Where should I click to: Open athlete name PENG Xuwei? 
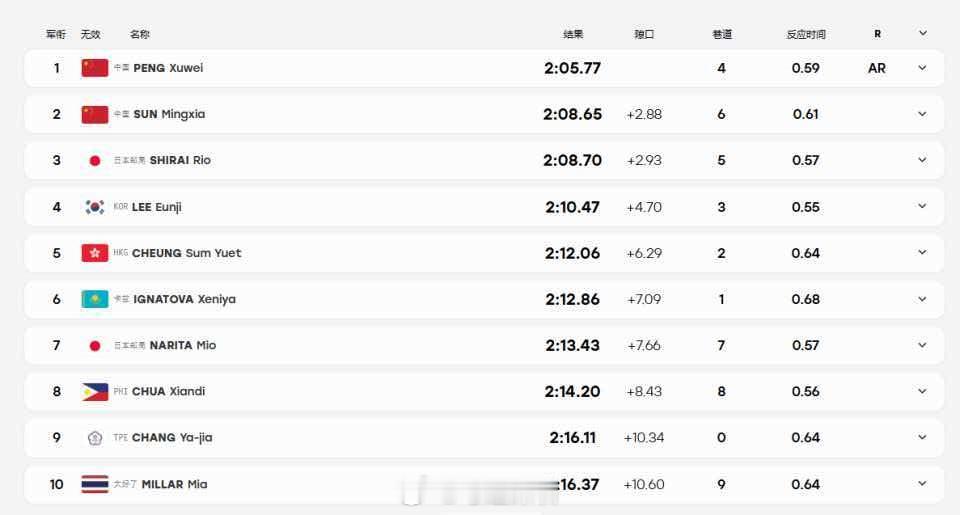point(168,68)
